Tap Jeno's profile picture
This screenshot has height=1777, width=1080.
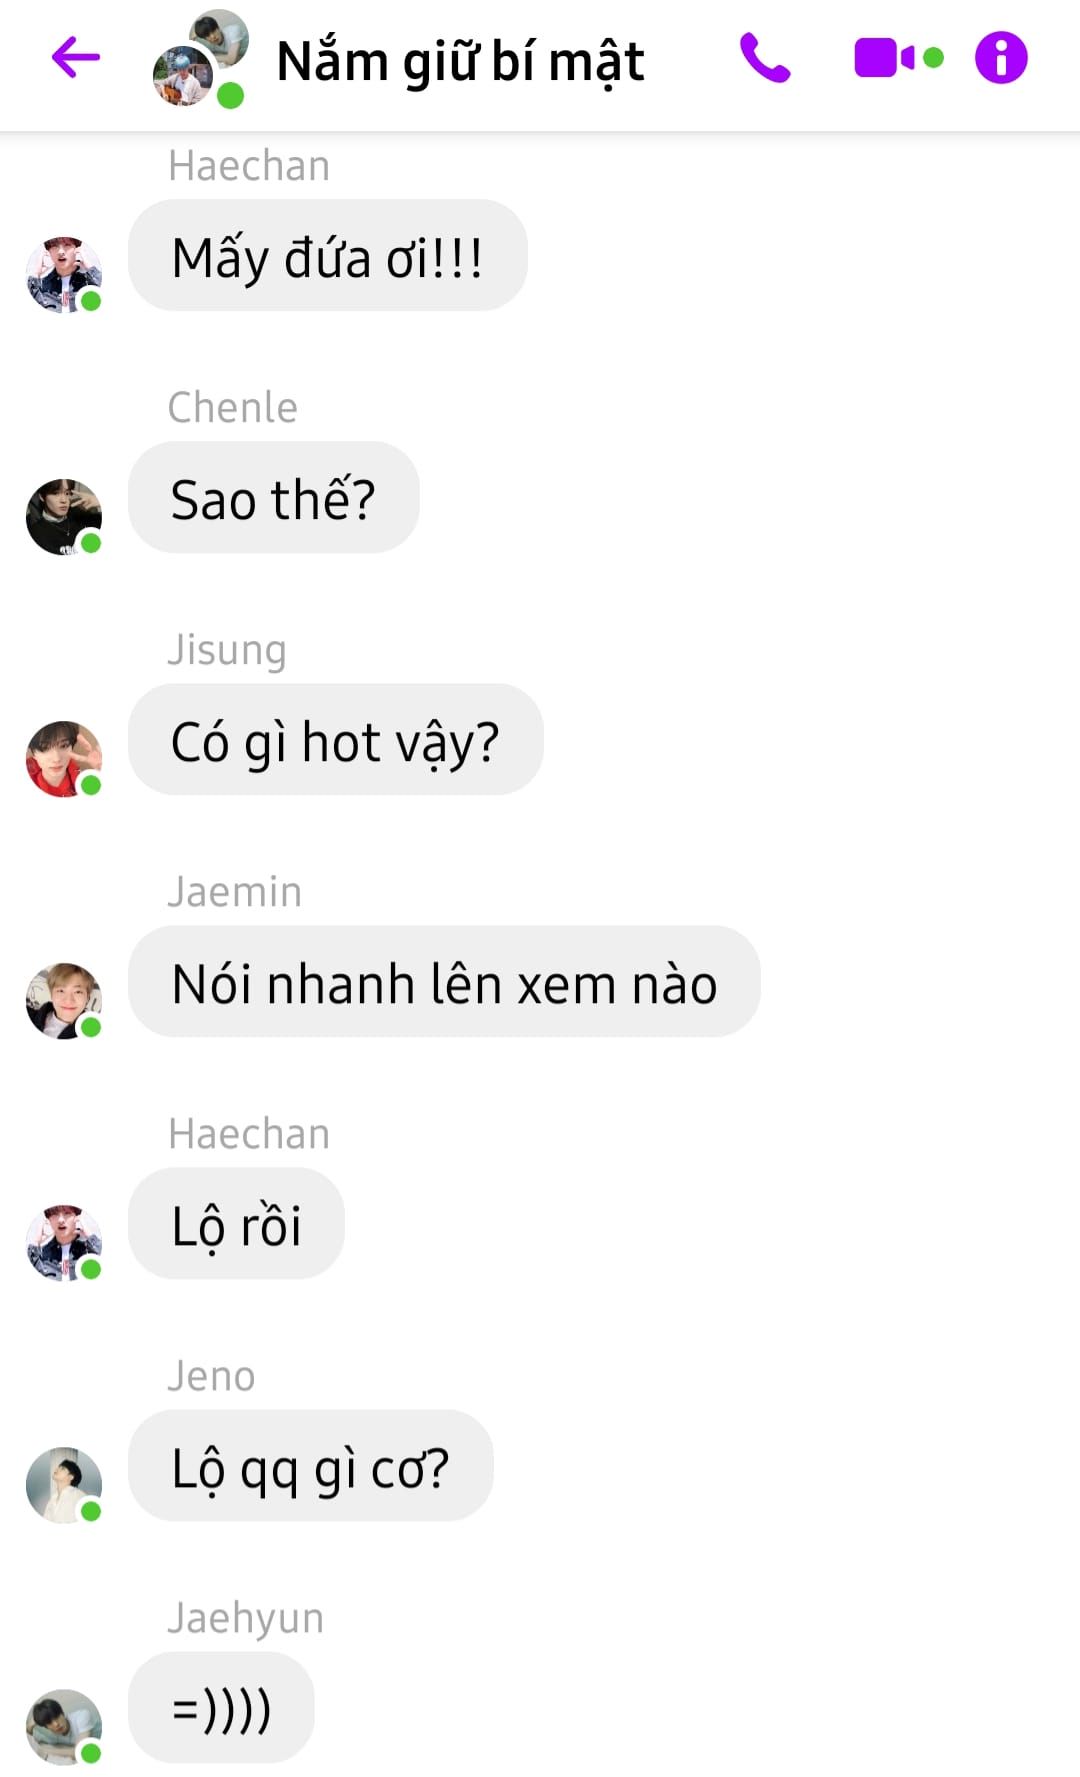pos(64,1484)
